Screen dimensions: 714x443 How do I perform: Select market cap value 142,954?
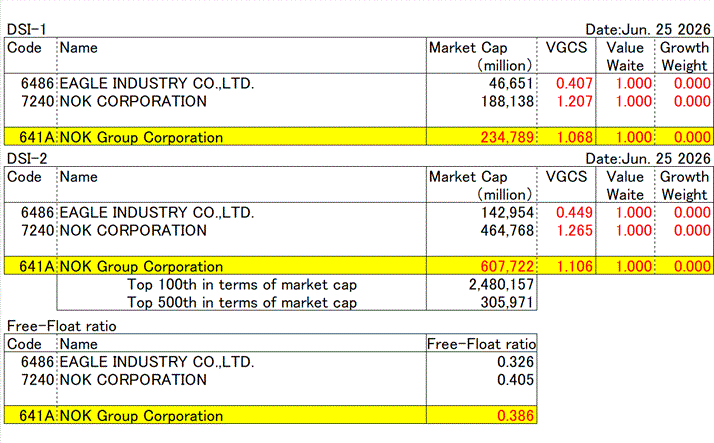507,213
